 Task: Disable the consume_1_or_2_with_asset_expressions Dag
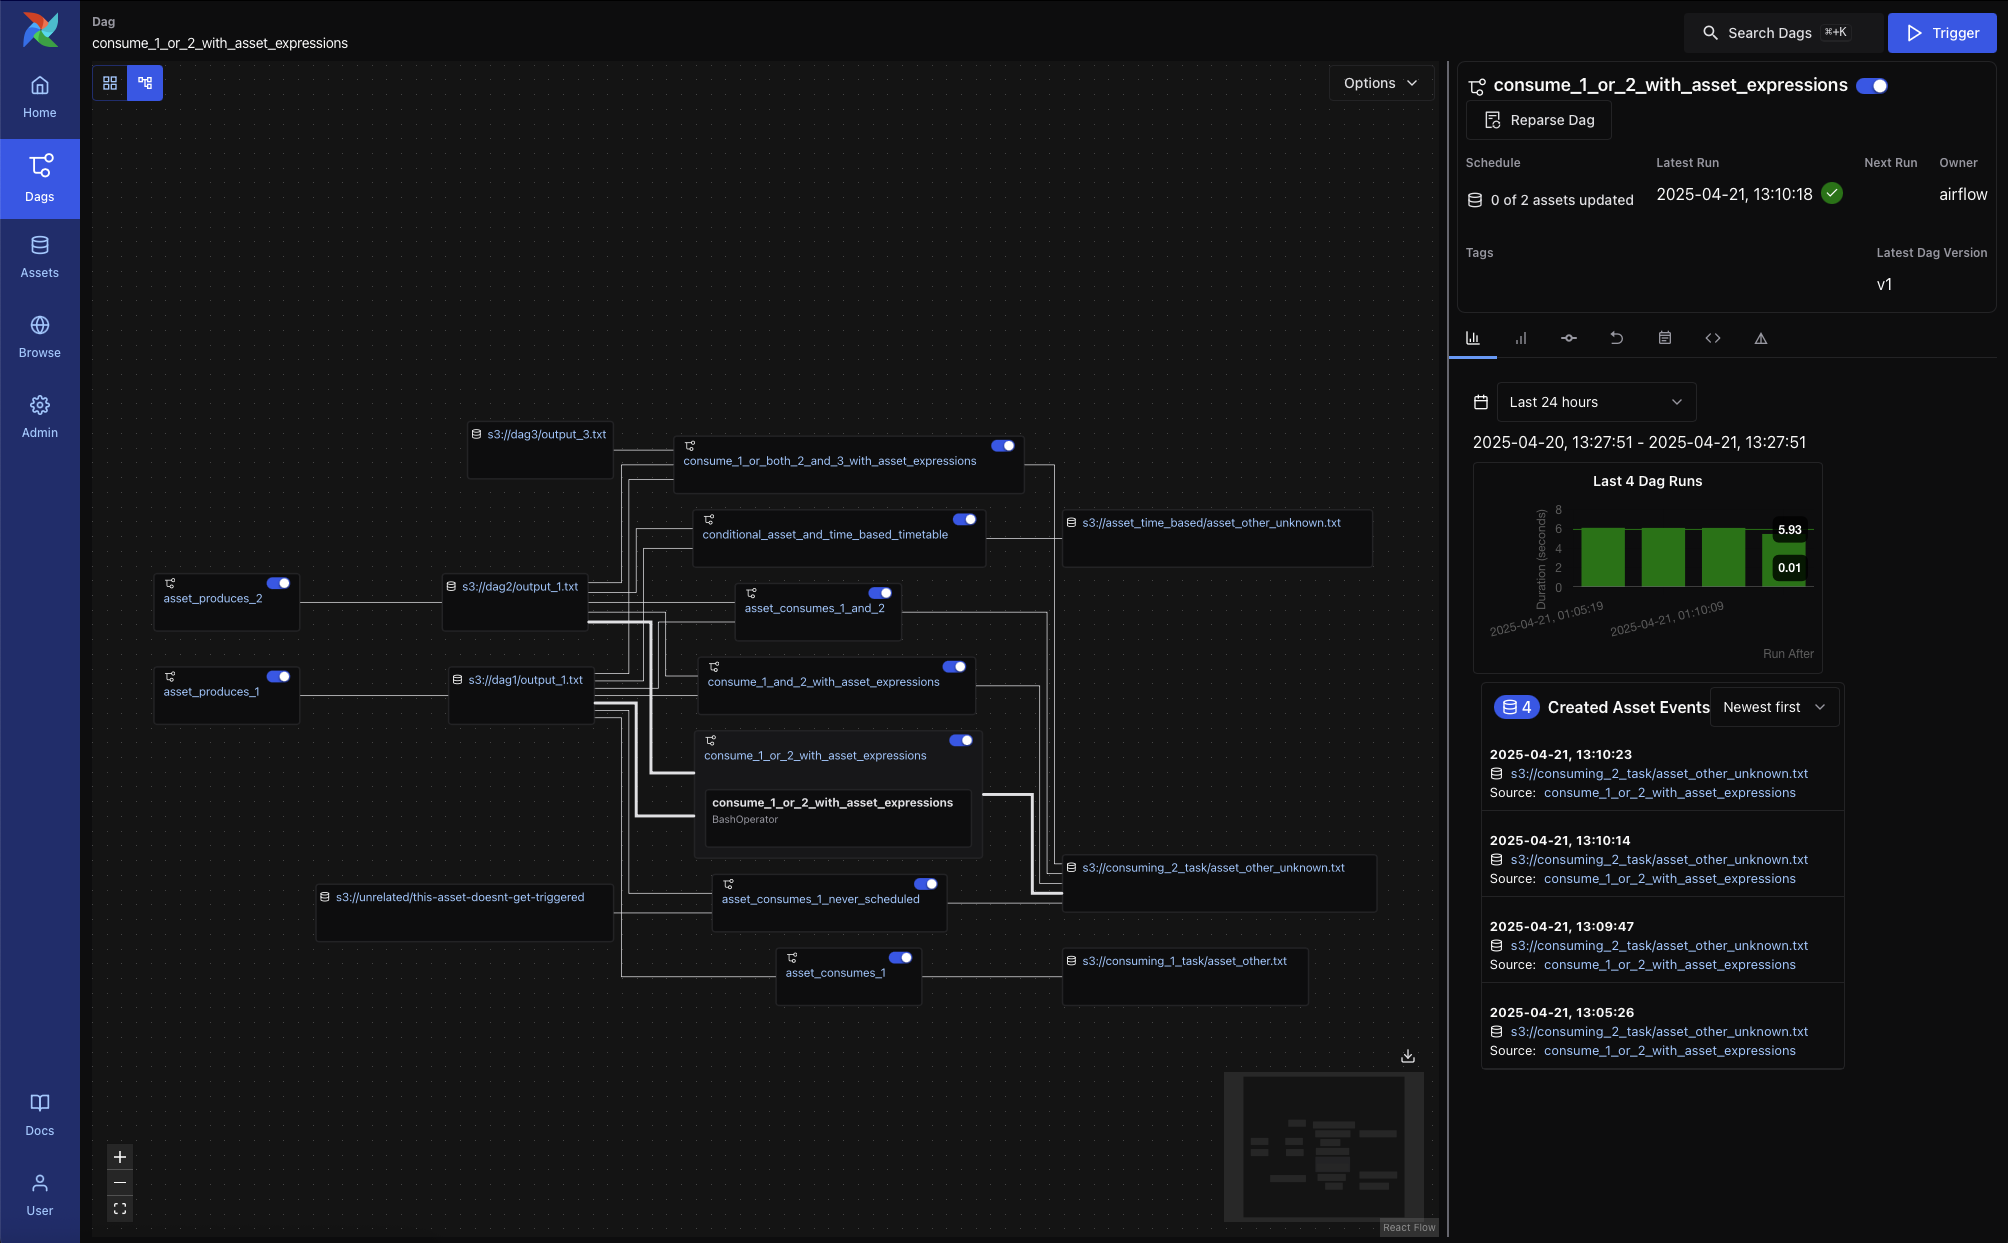1872,86
